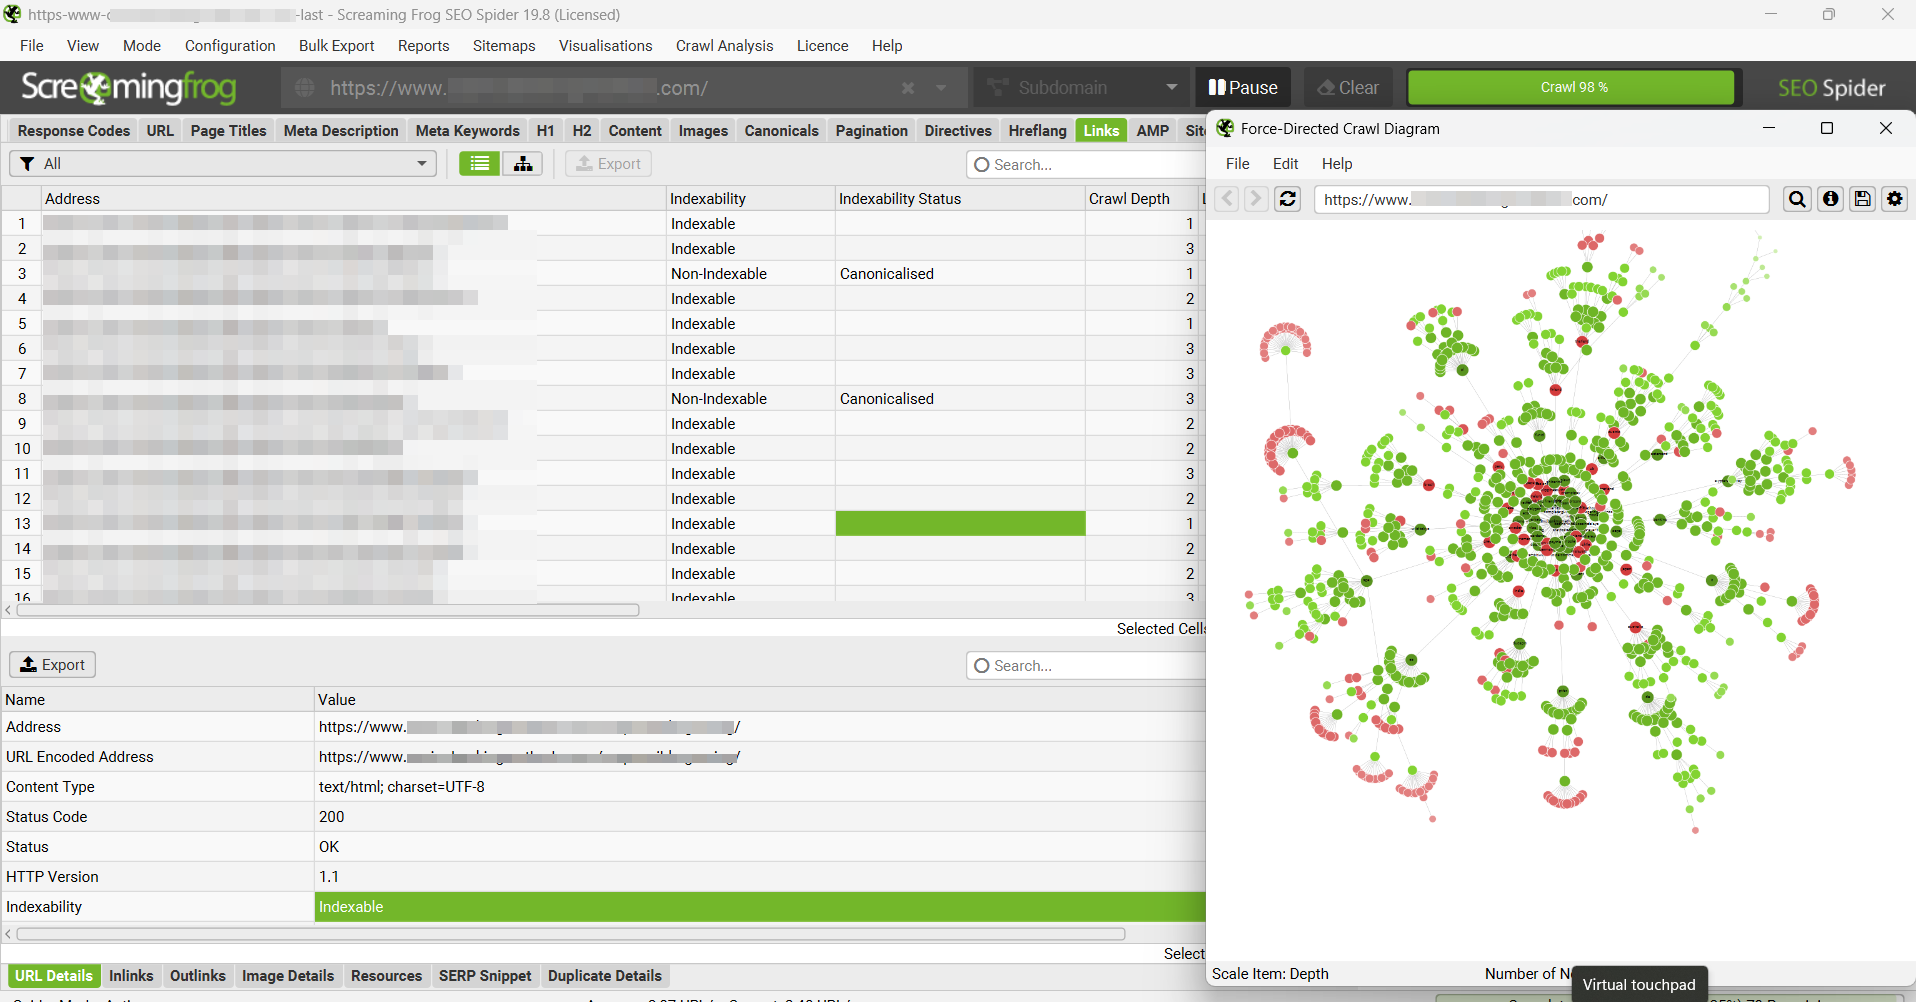Select the Response Codes tab
Viewport: 1916px width, 1002px height.
[x=74, y=131]
